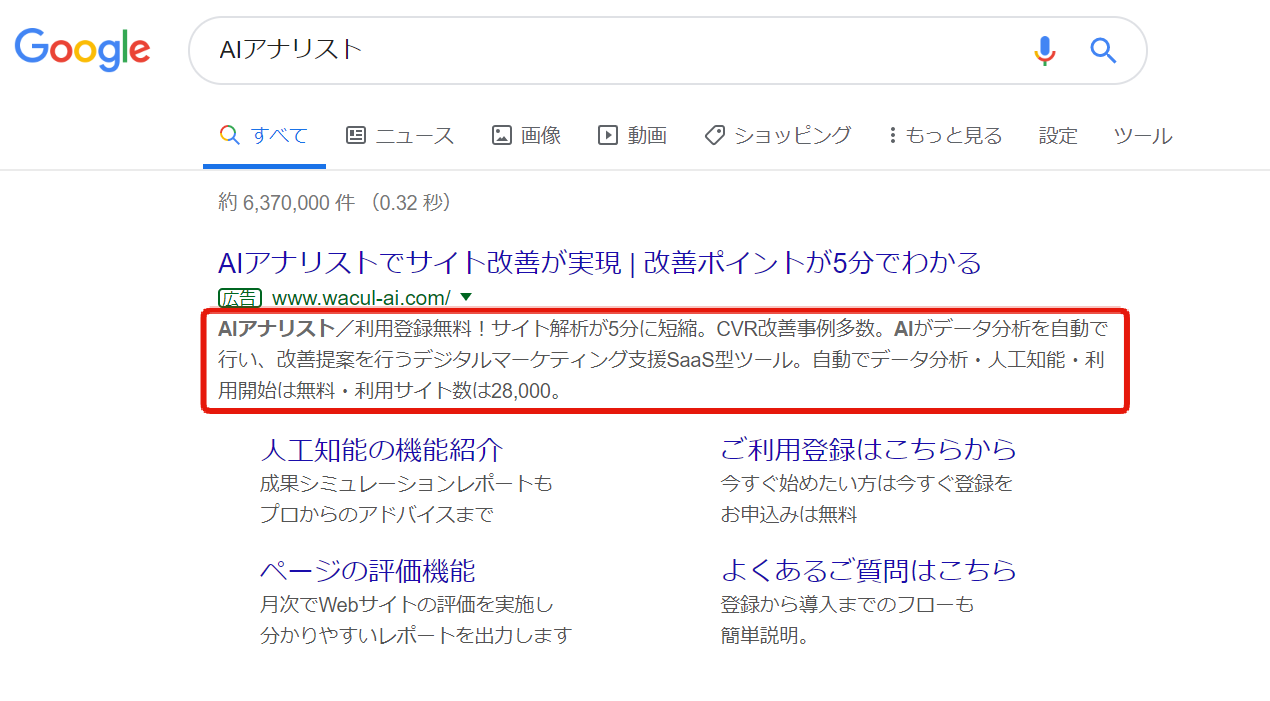Open the 画像 tab

526,136
